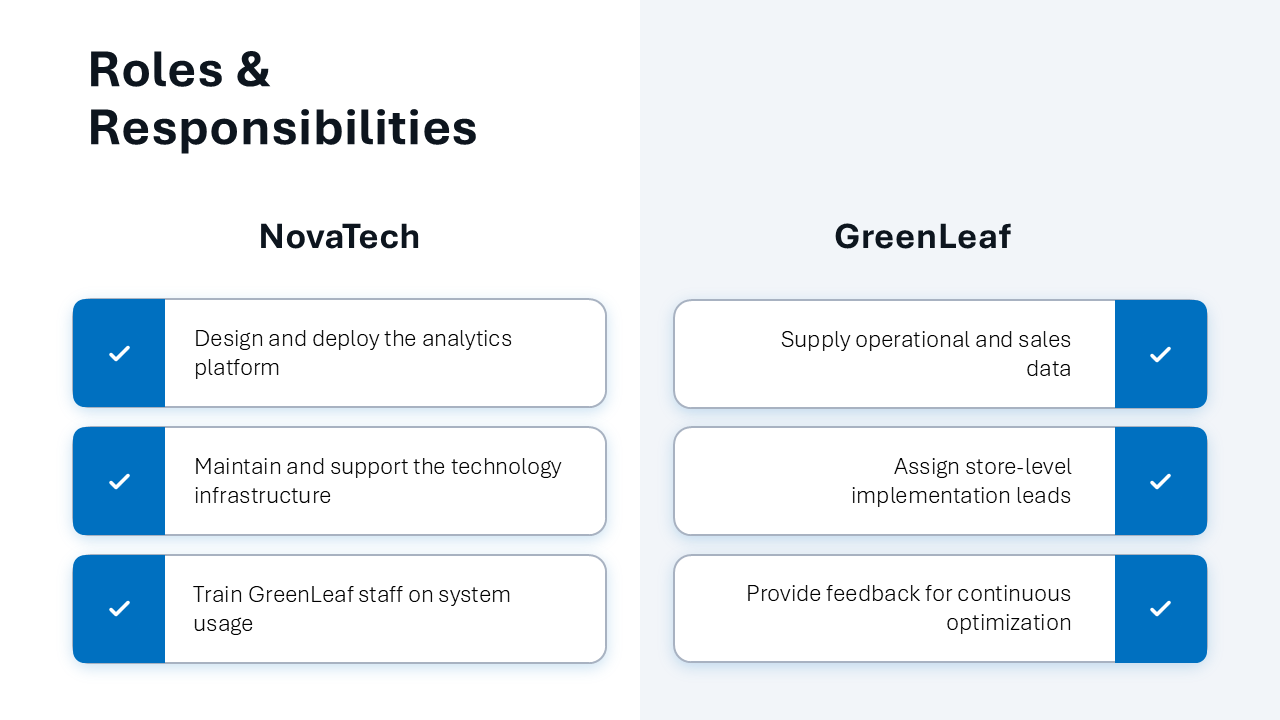
Task: Select the 'Roles & Responsibilities' slide title
Action: pyautogui.click(x=282, y=98)
